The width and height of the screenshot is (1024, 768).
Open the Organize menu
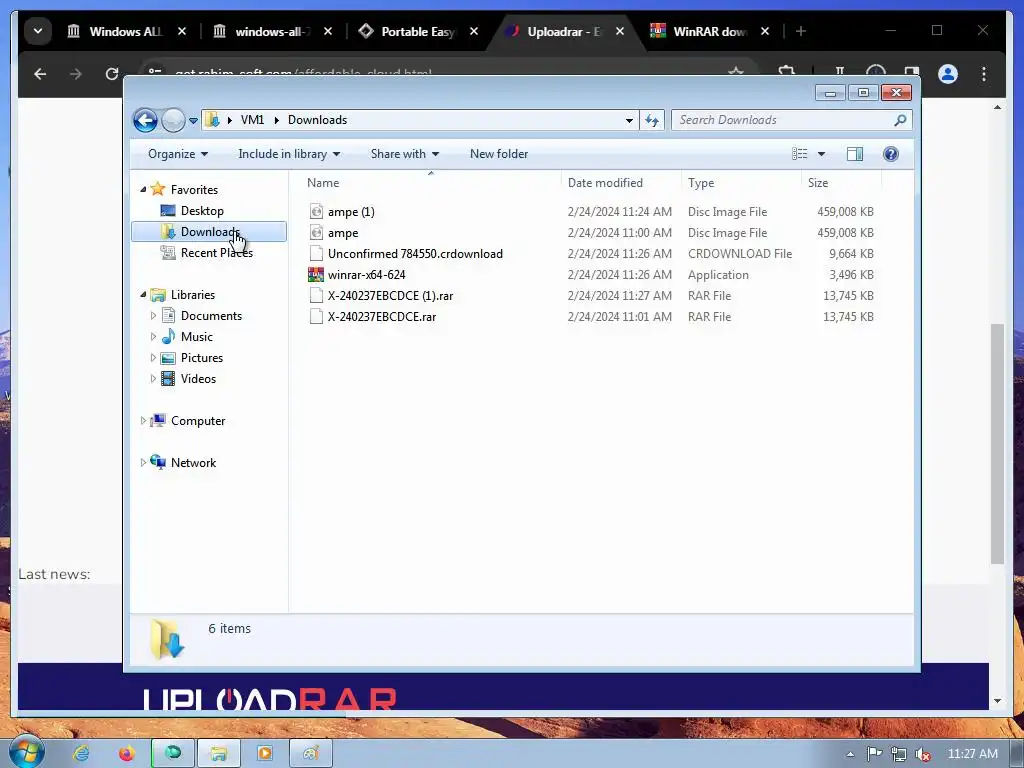point(178,154)
